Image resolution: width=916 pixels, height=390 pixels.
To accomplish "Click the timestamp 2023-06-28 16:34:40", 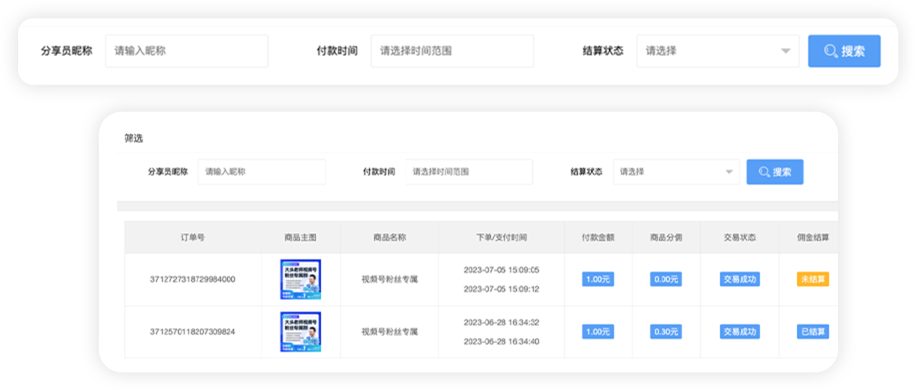I will pyautogui.click(x=501, y=341).
